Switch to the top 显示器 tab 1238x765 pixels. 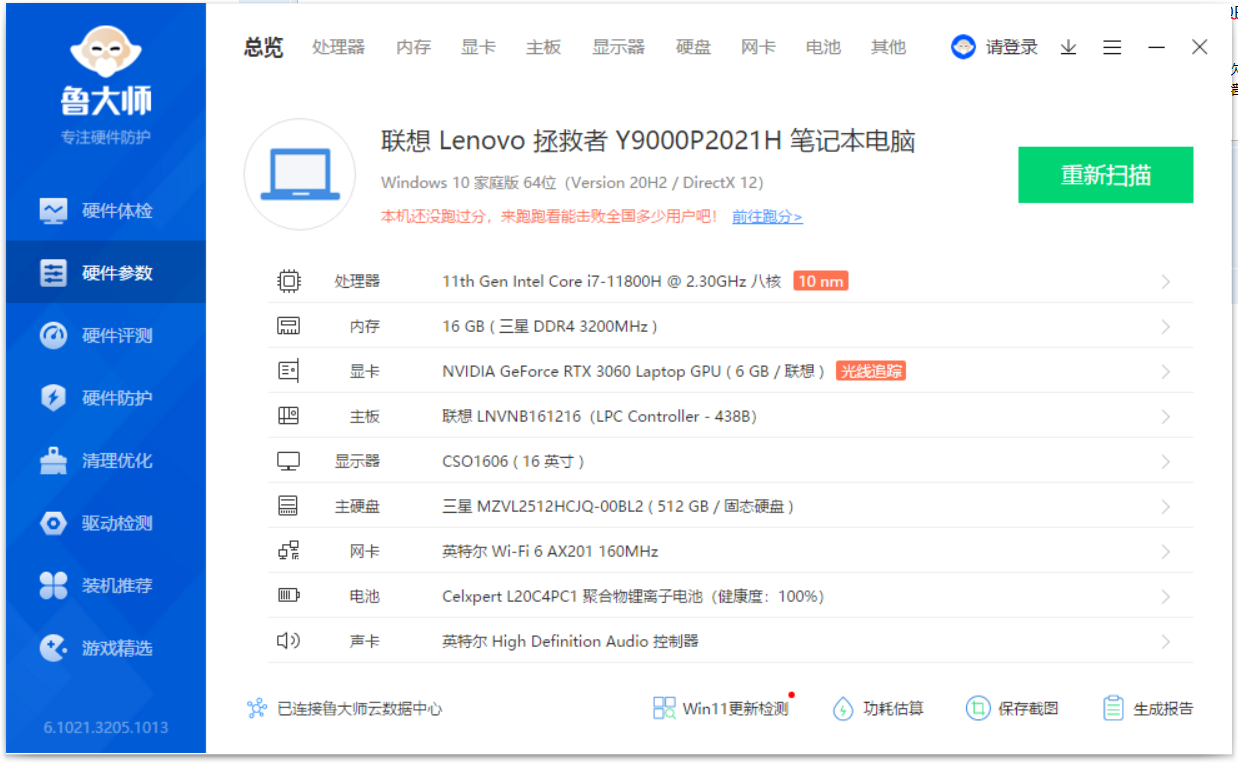(x=618, y=47)
